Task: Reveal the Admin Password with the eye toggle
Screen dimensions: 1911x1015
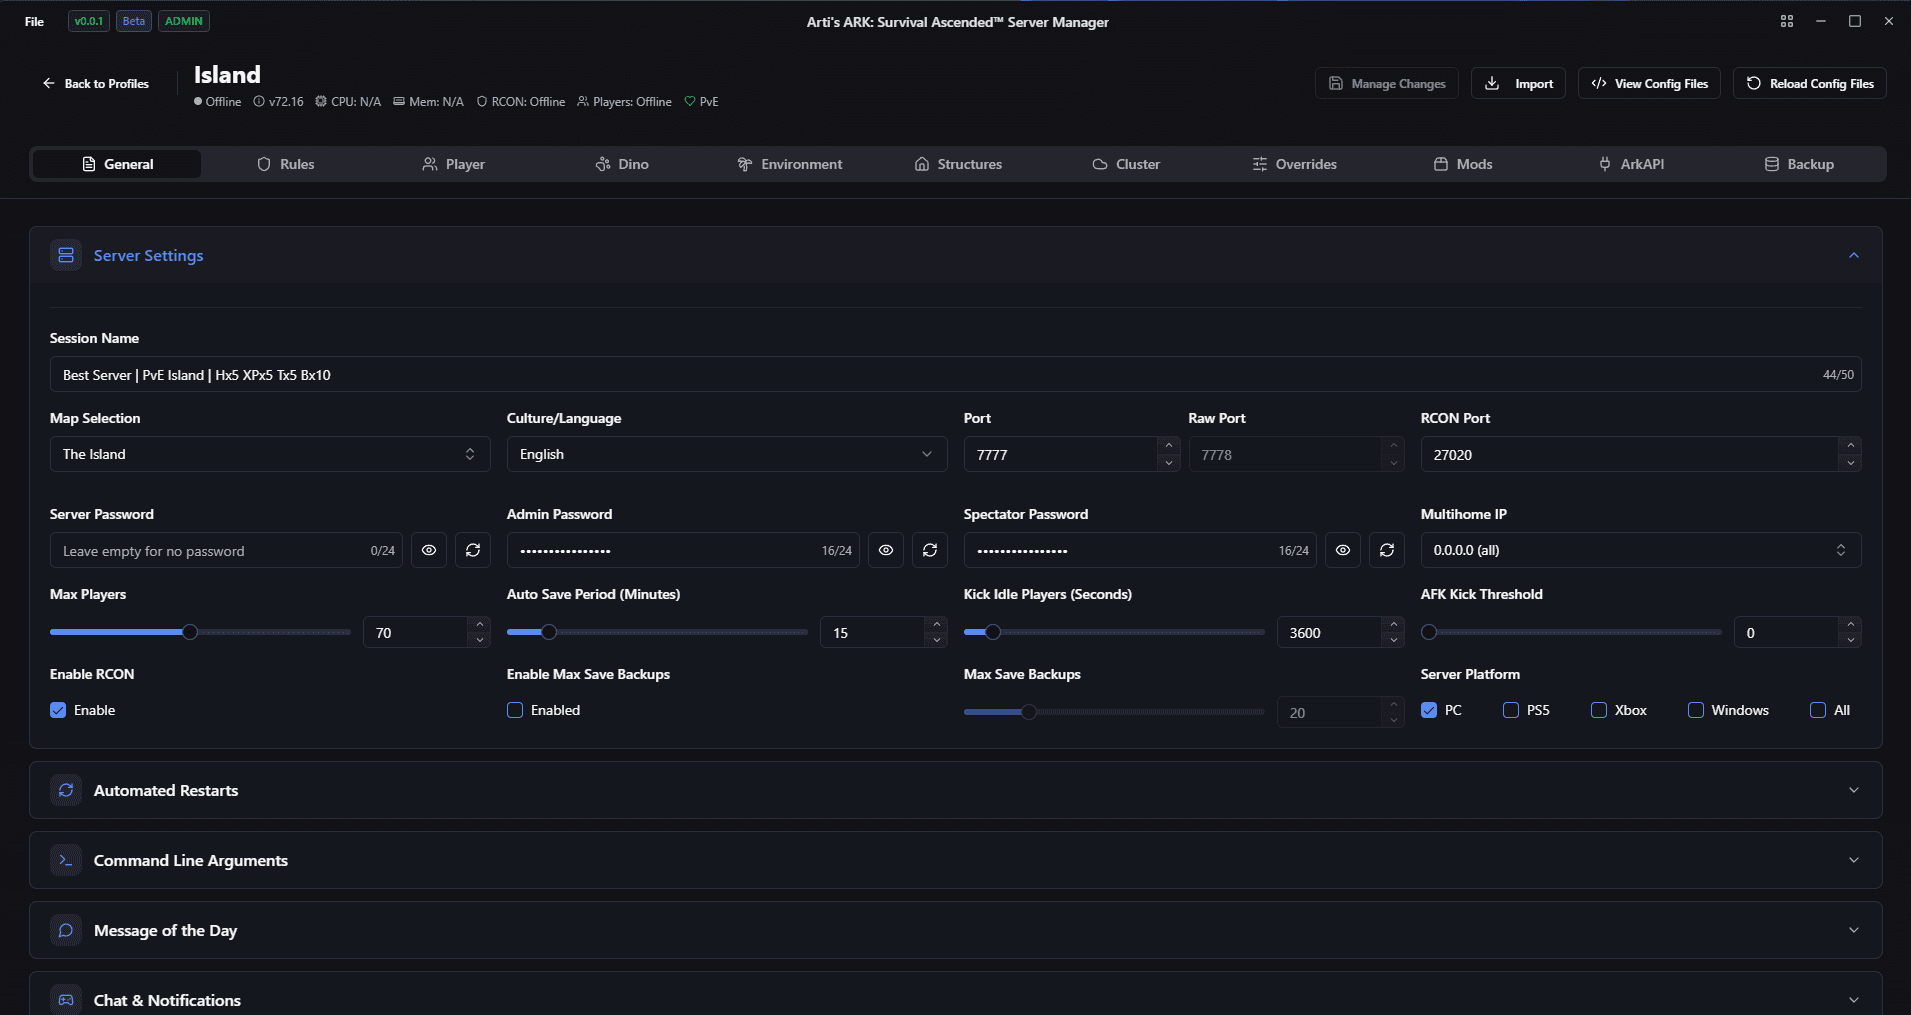Action: point(885,550)
